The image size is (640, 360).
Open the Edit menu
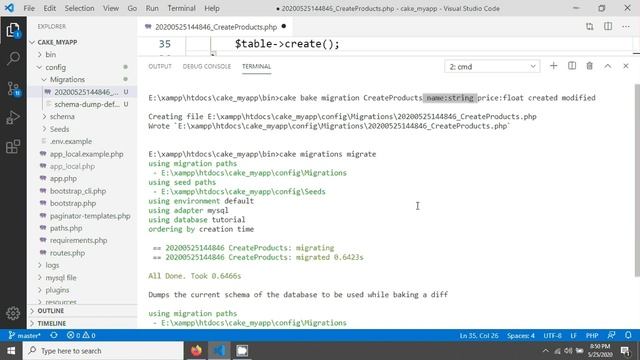click(49, 8)
